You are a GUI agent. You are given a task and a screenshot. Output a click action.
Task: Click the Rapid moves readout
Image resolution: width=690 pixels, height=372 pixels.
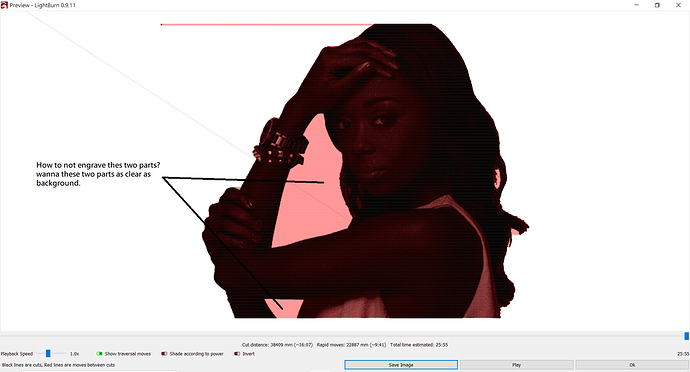pyautogui.click(x=352, y=345)
